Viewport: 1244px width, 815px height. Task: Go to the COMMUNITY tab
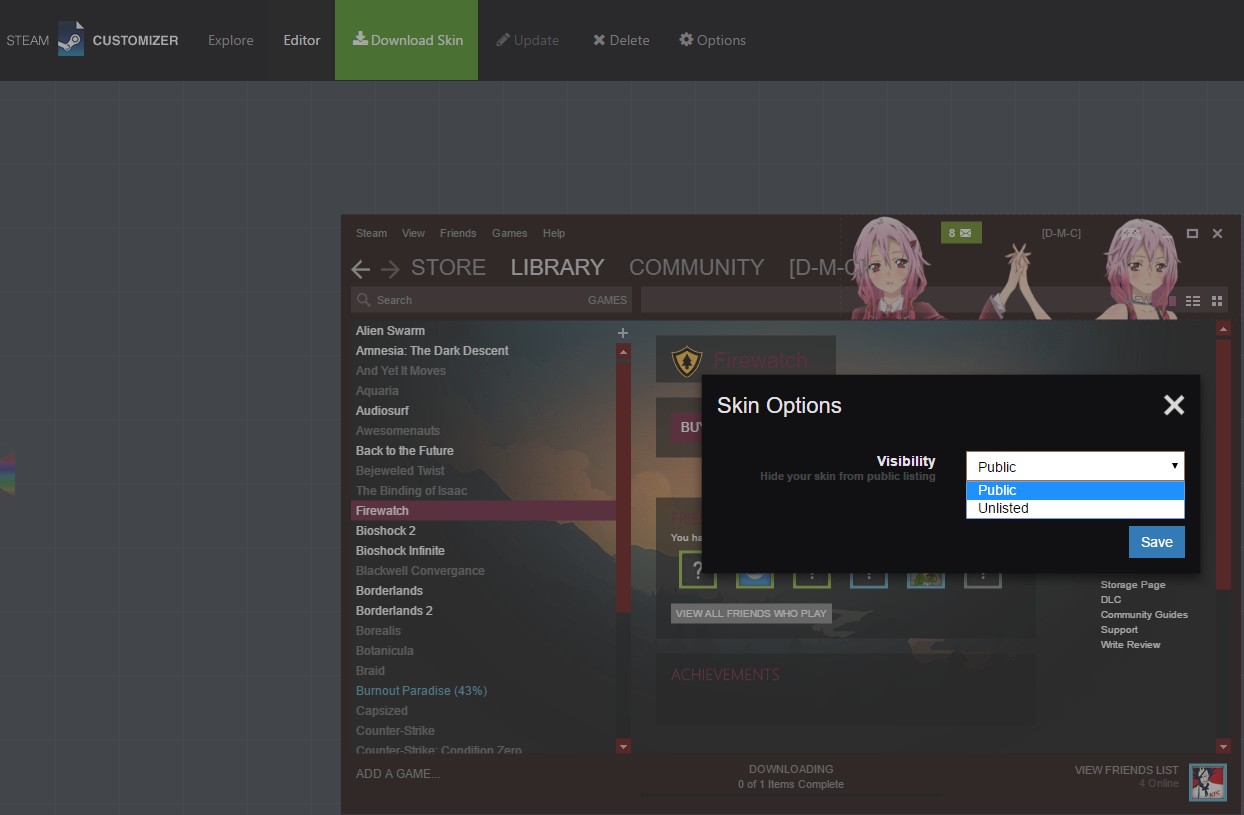tap(696, 268)
